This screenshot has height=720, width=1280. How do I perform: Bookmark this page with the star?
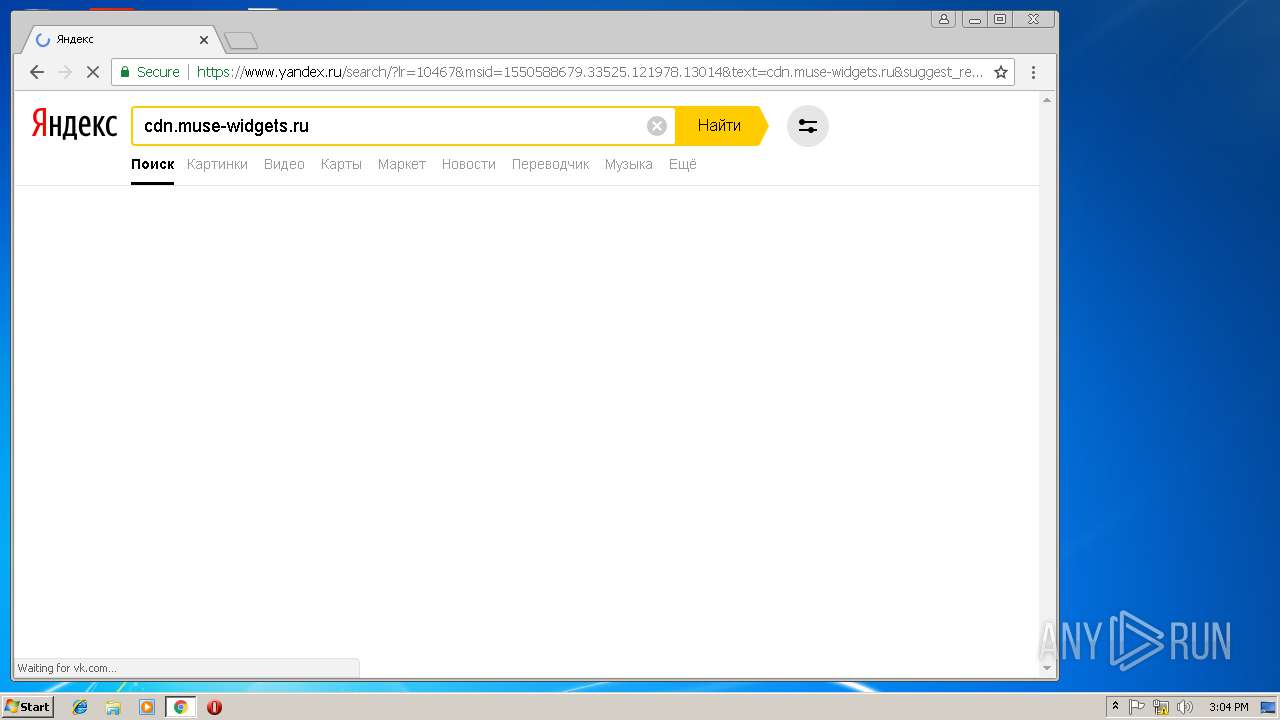(1000, 72)
